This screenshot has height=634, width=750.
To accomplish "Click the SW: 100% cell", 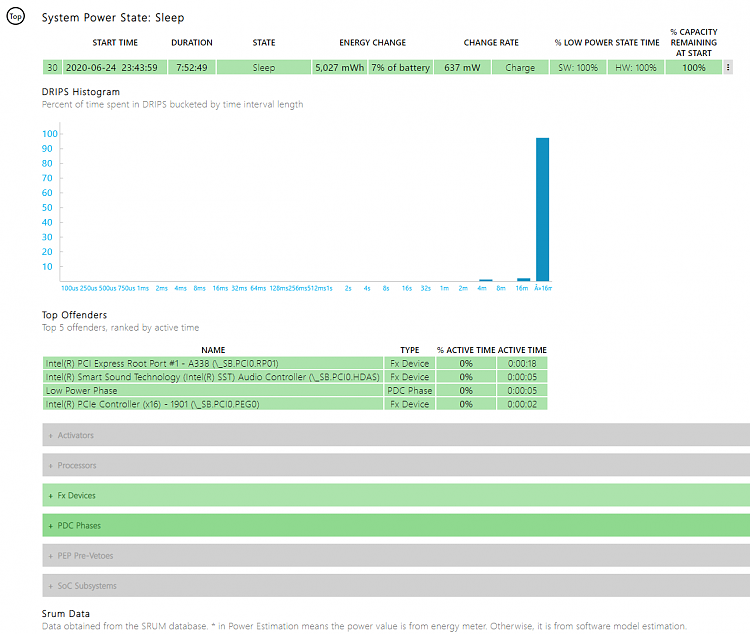I will [578, 67].
